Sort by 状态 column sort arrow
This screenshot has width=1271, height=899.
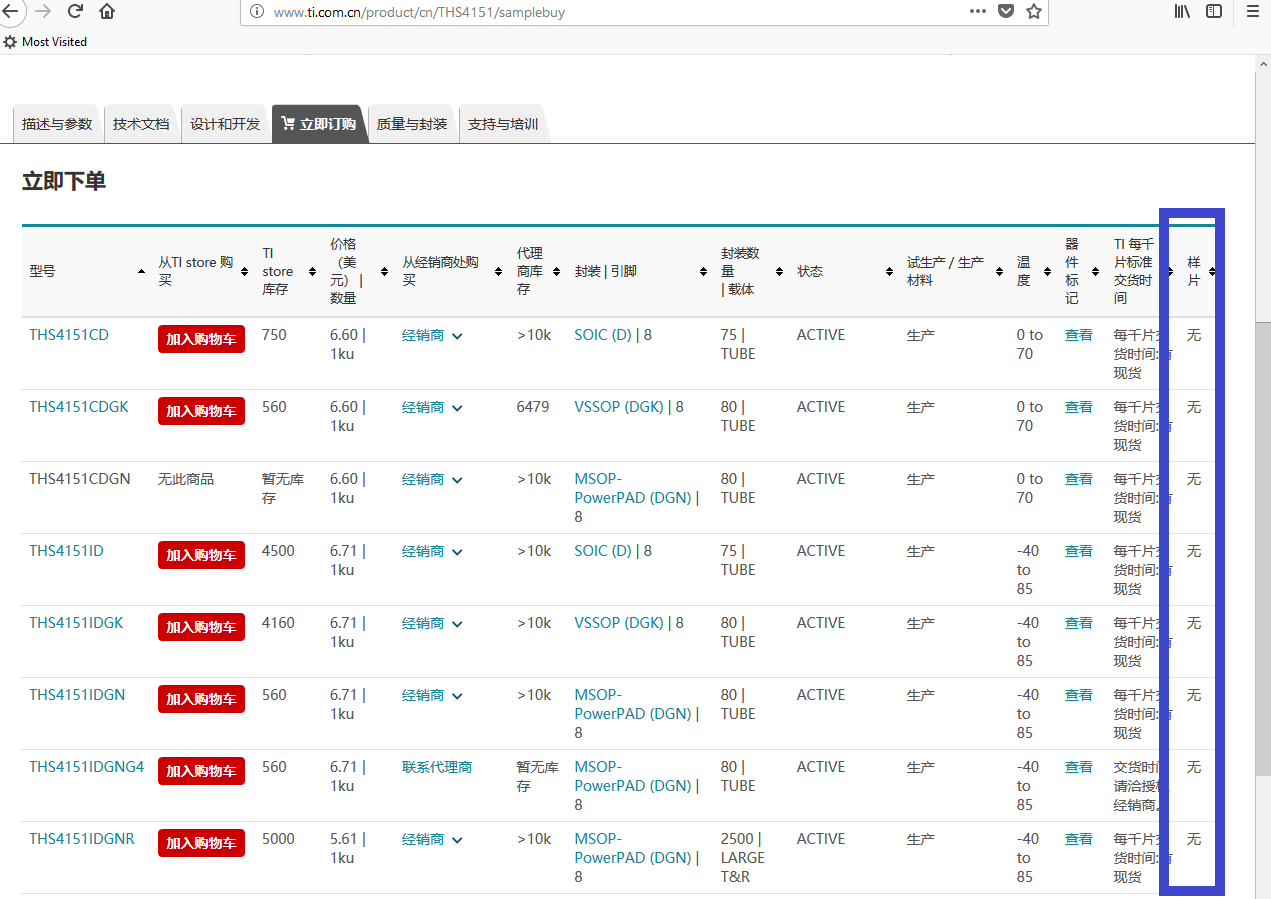click(889, 272)
